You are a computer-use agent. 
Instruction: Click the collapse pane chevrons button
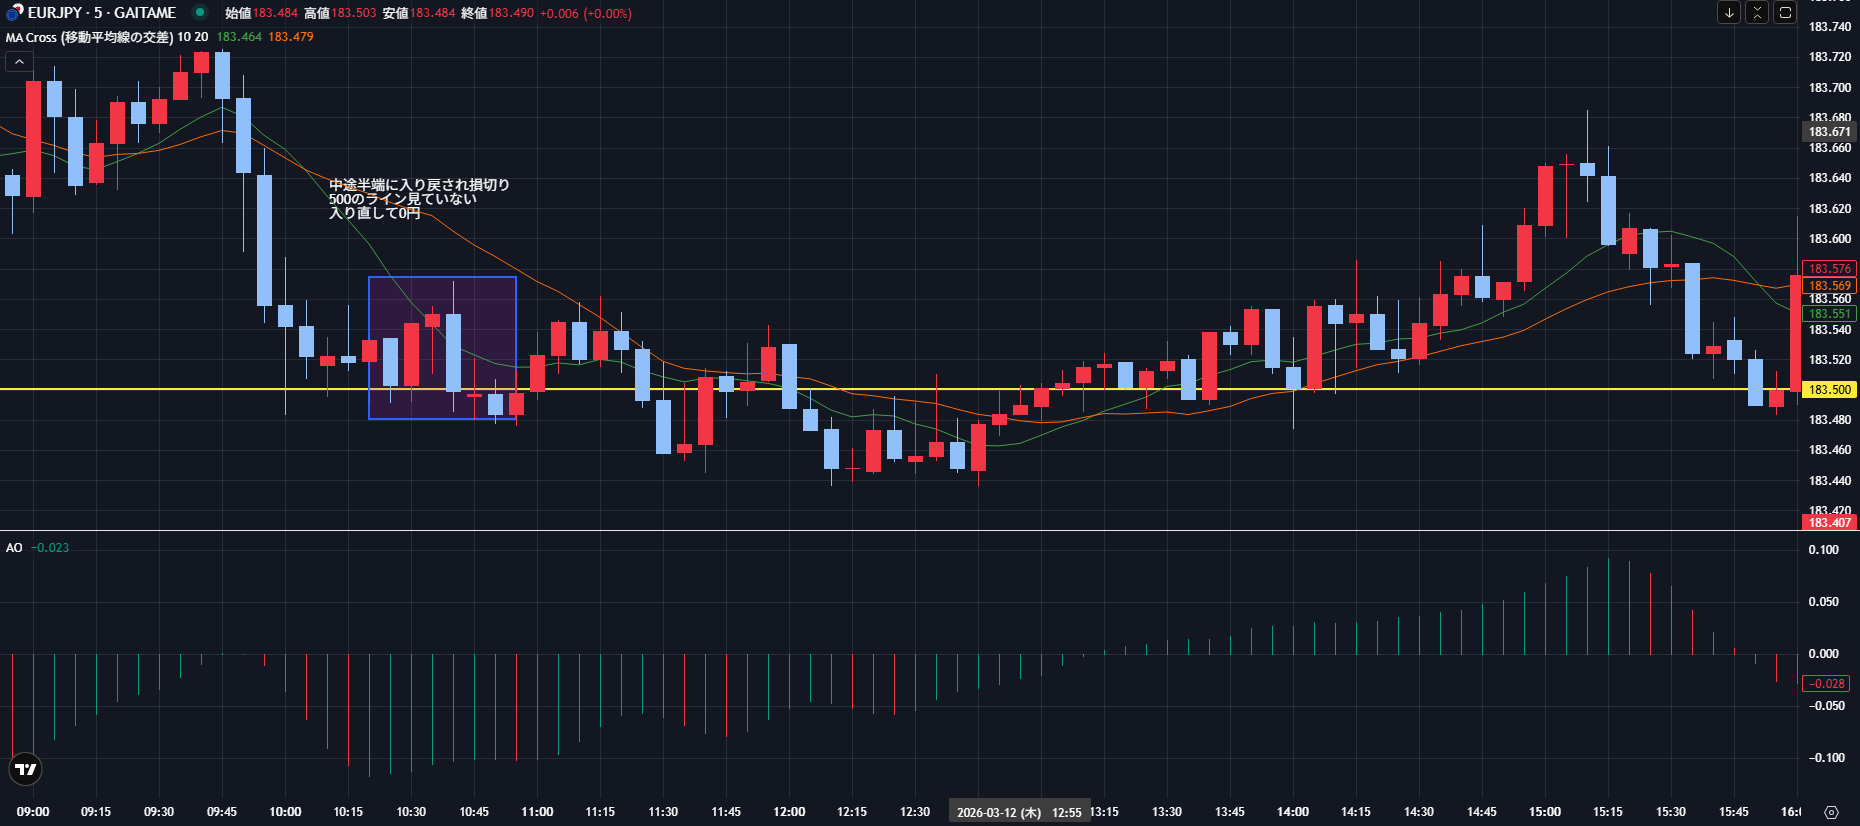[1757, 13]
